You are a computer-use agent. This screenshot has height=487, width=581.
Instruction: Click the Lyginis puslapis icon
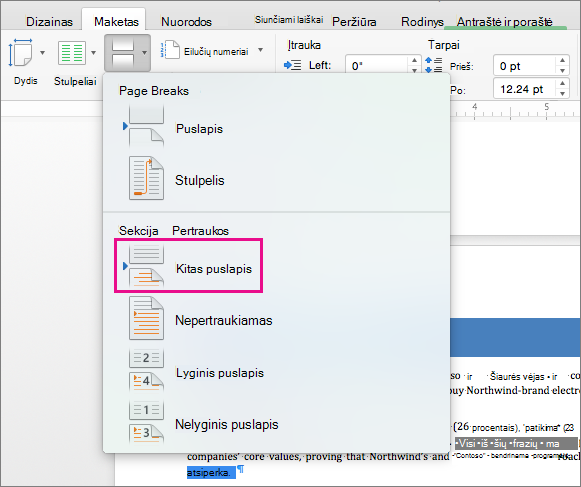tap(146, 370)
